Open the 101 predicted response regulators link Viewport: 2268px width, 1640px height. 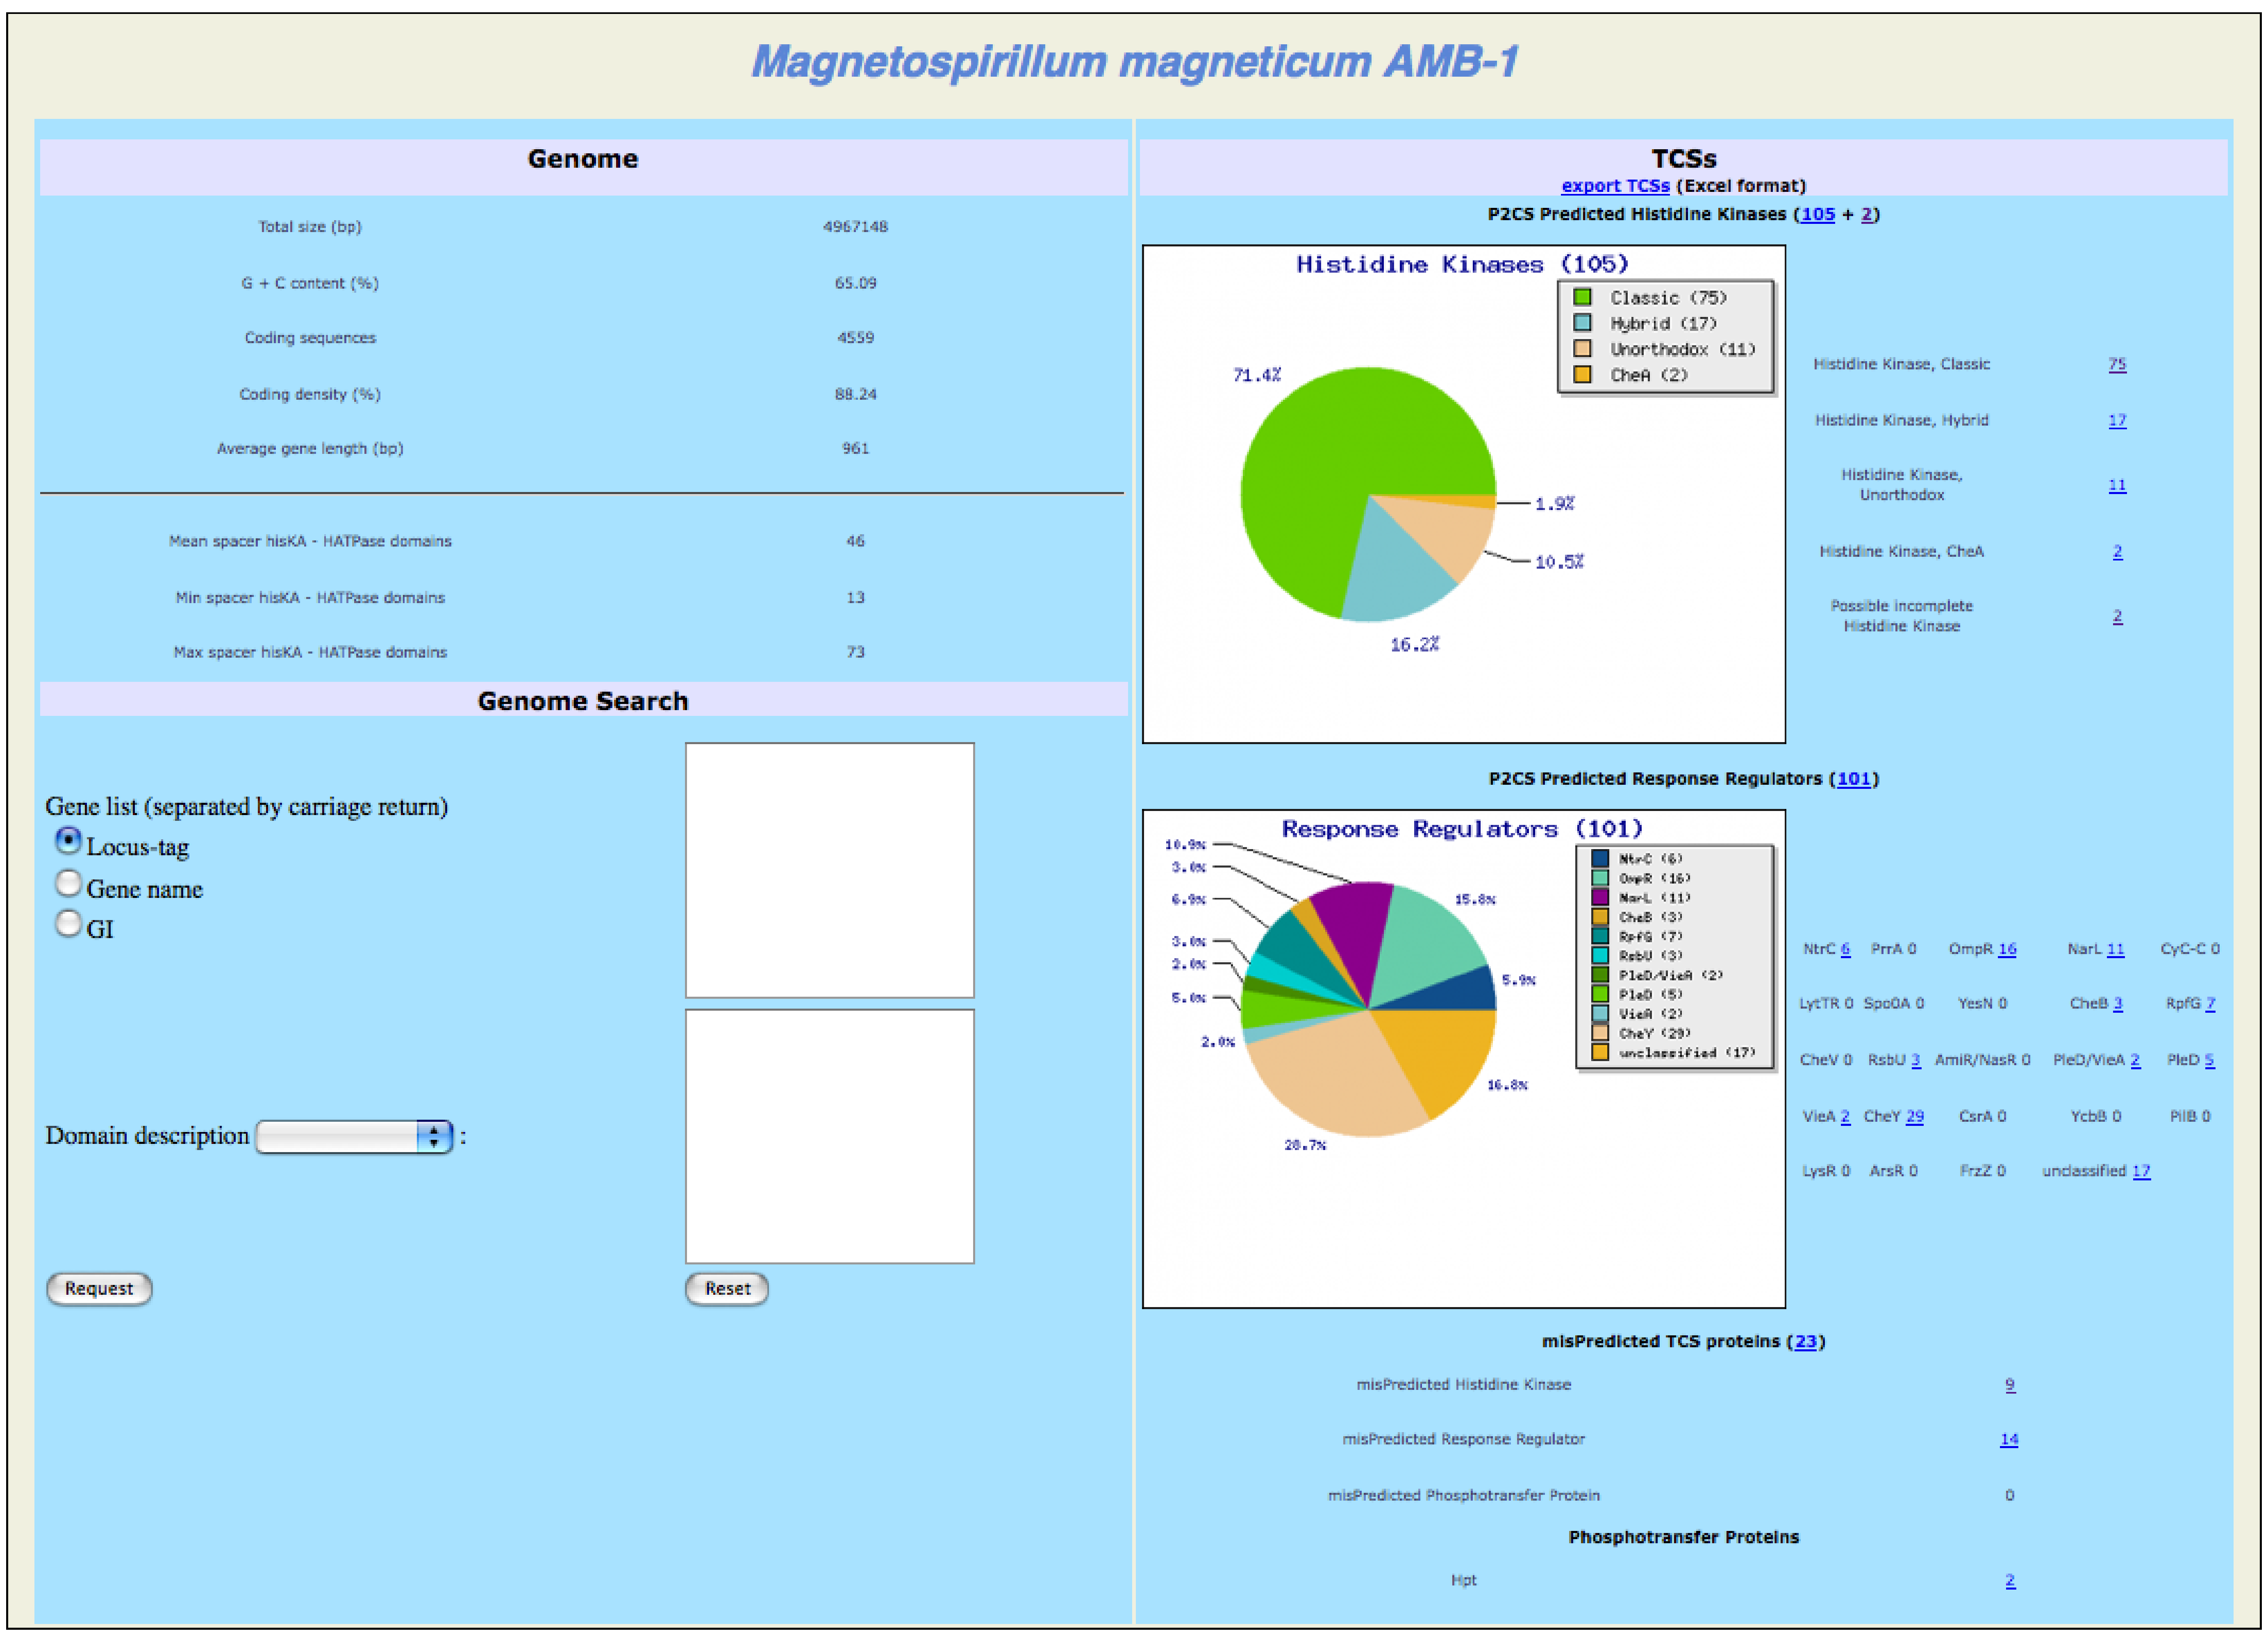[1853, 778]
